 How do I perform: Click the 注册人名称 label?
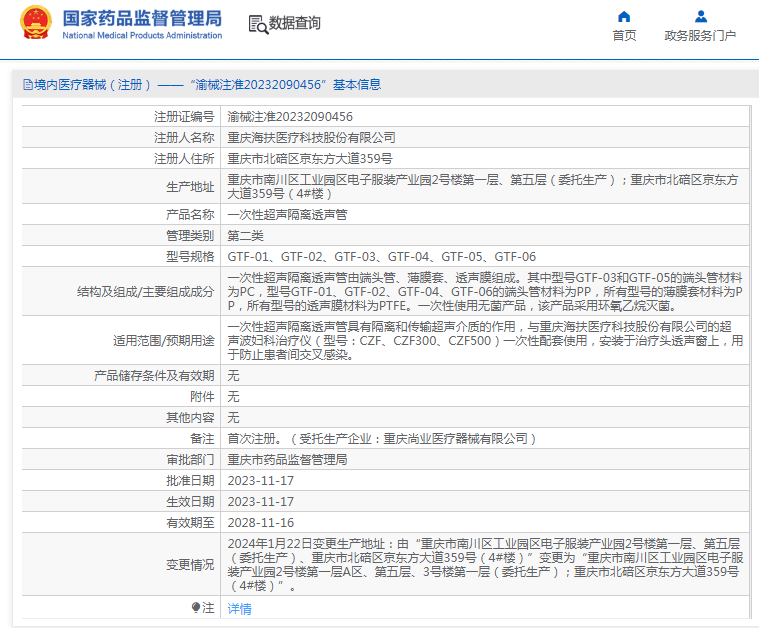(x=184, y=138)
